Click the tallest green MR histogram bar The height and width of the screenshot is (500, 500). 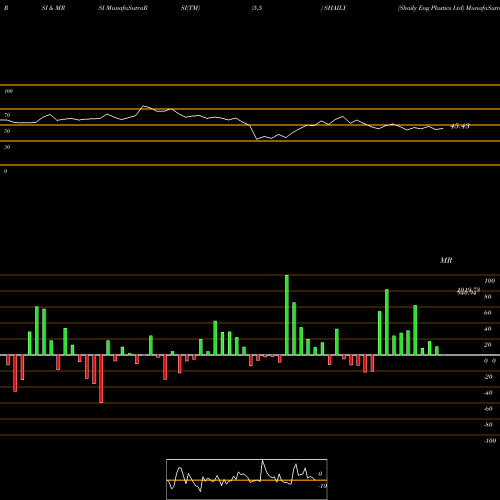[x=287, y=315]
